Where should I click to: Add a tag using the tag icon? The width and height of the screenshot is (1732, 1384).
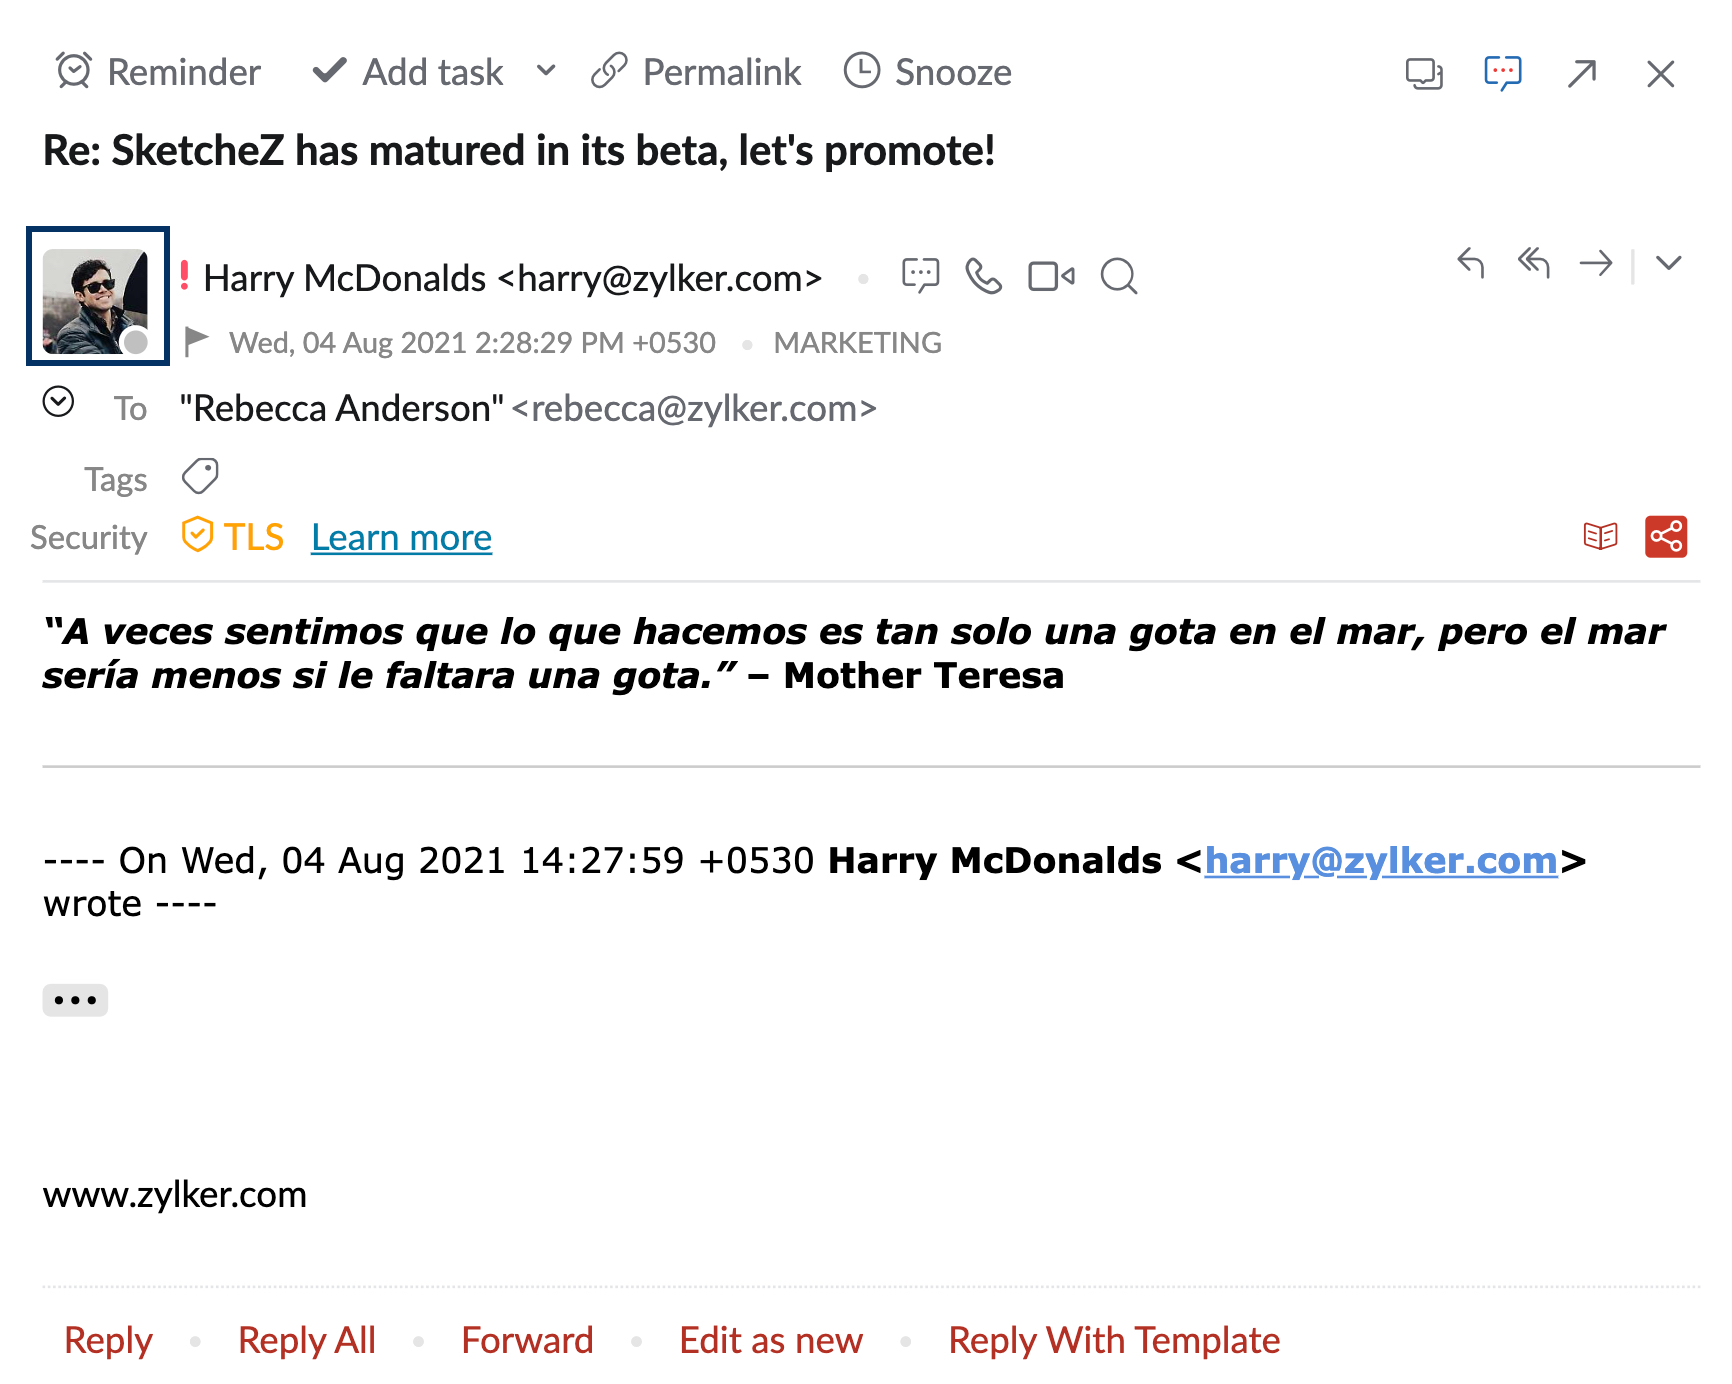point(200,477)
